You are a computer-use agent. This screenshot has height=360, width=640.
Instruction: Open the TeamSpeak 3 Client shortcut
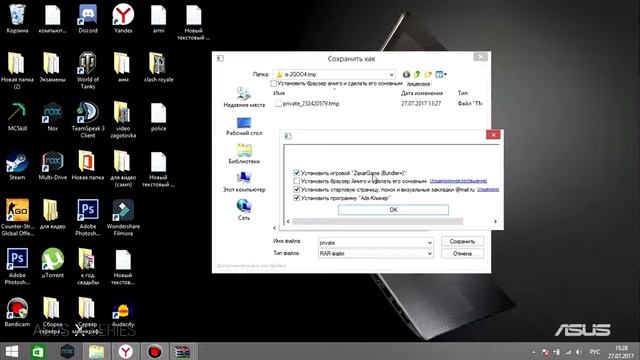pyautogui.click(x=88, y=120)
